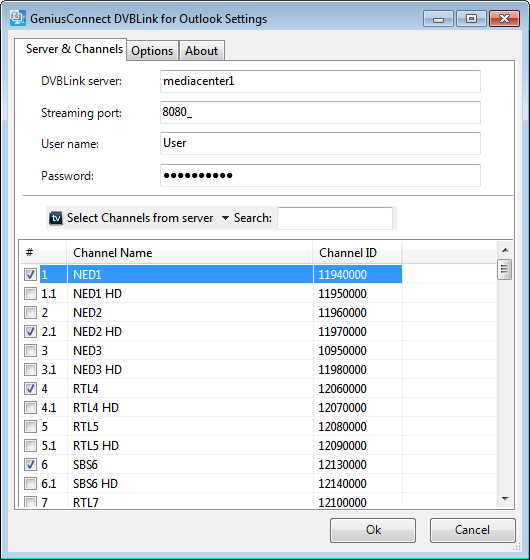Click channel number 4.1

pos(49,408)
